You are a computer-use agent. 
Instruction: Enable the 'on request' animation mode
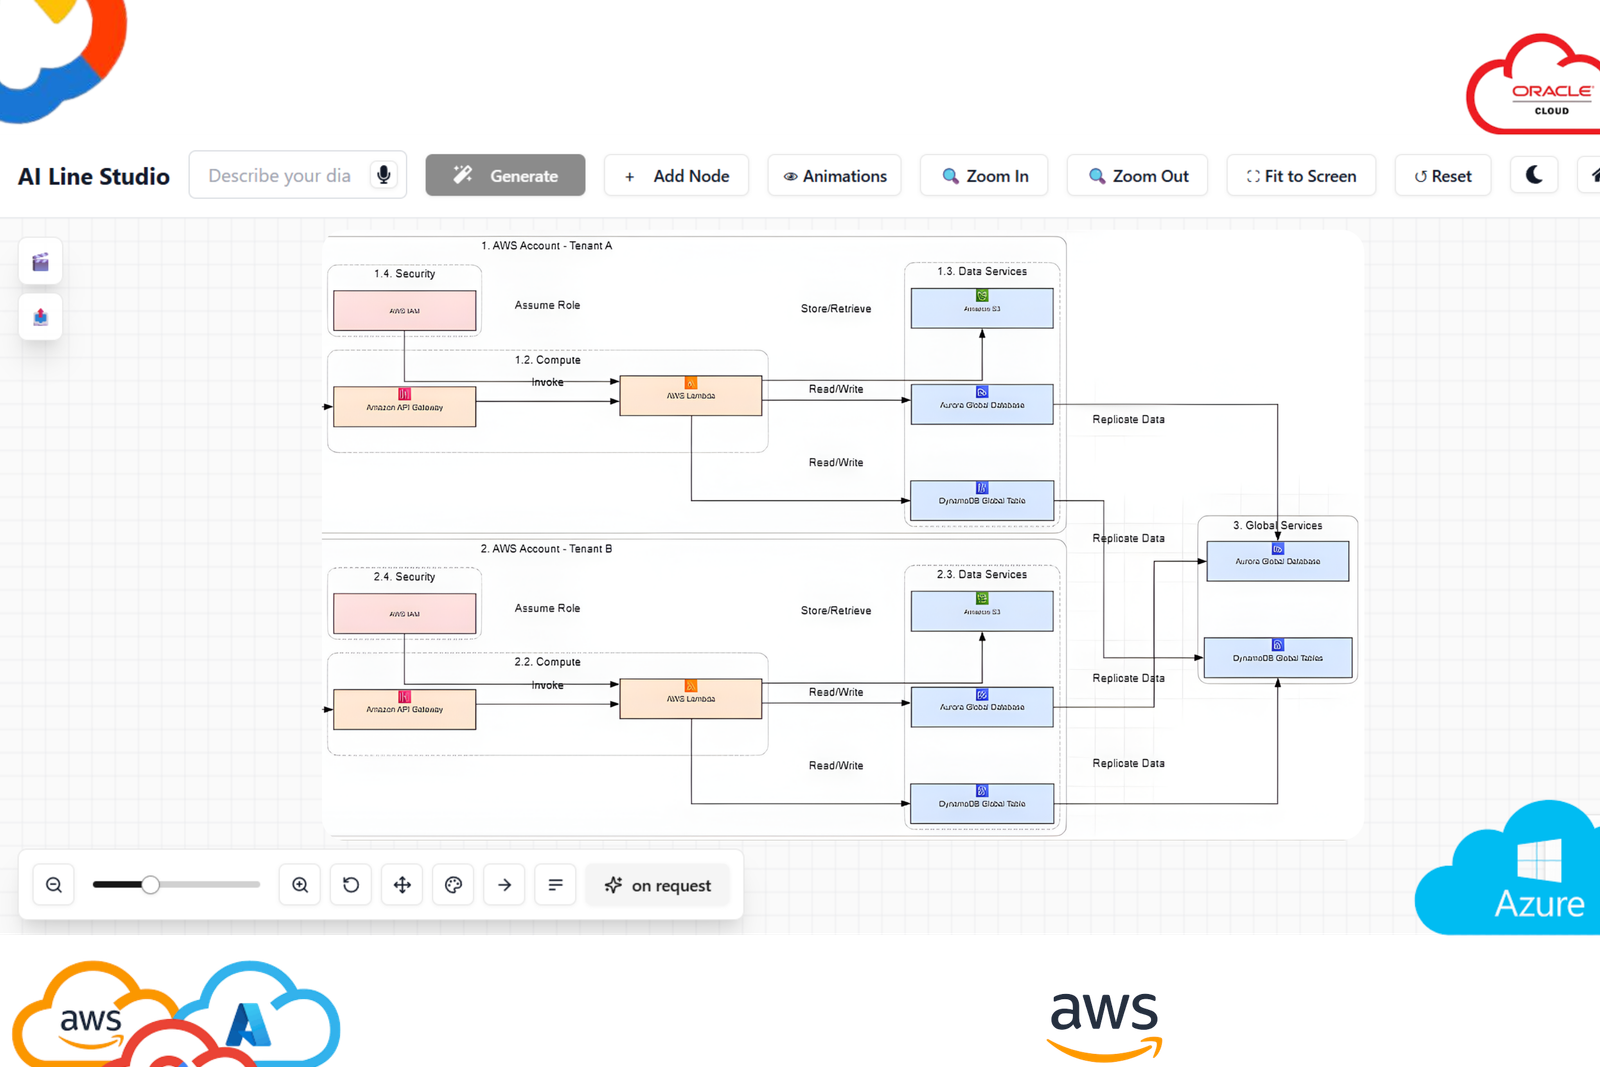point(657,884)
